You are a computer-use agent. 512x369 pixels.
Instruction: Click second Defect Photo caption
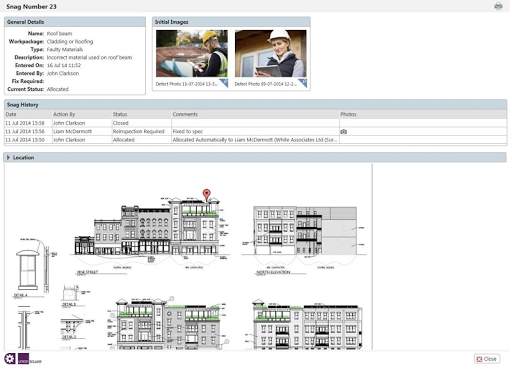coord(265,84)
